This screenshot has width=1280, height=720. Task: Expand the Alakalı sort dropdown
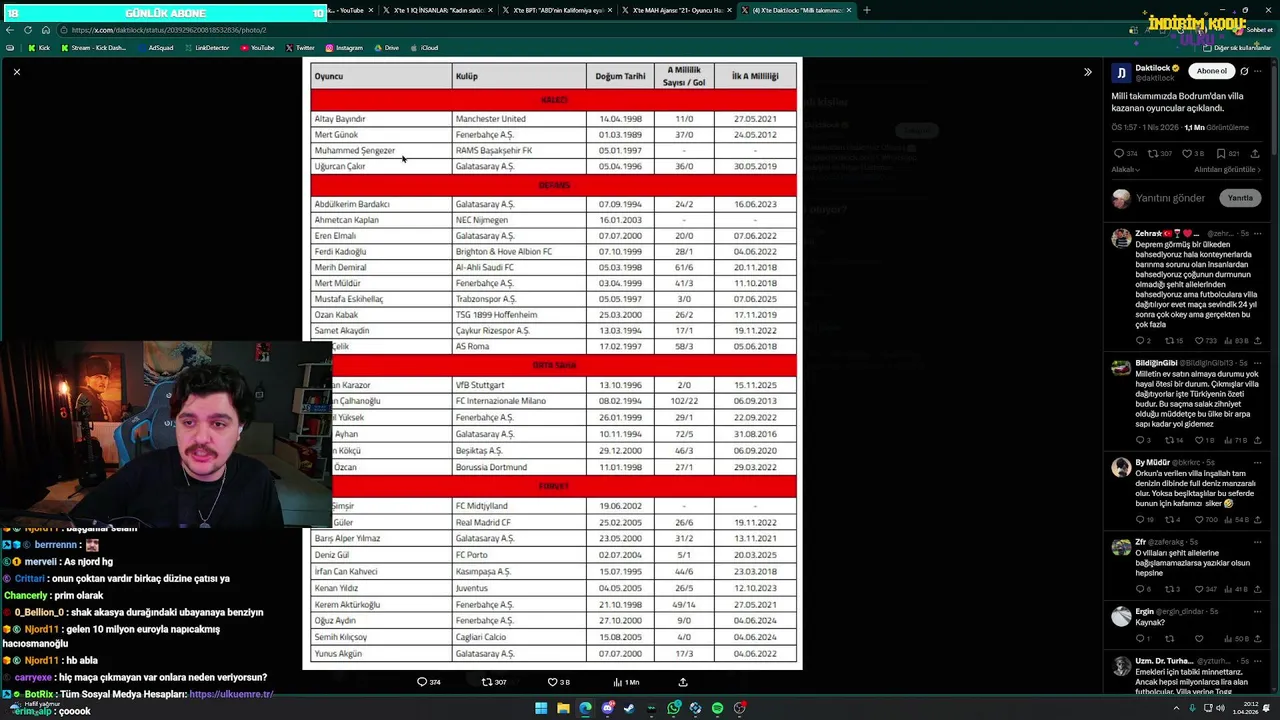coord(1126,170)
